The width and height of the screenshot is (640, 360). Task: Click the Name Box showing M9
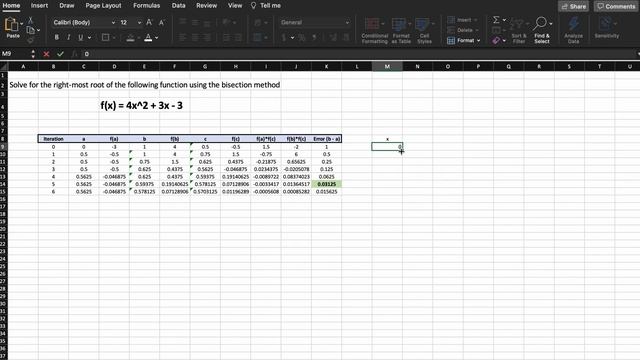[15, 54]
